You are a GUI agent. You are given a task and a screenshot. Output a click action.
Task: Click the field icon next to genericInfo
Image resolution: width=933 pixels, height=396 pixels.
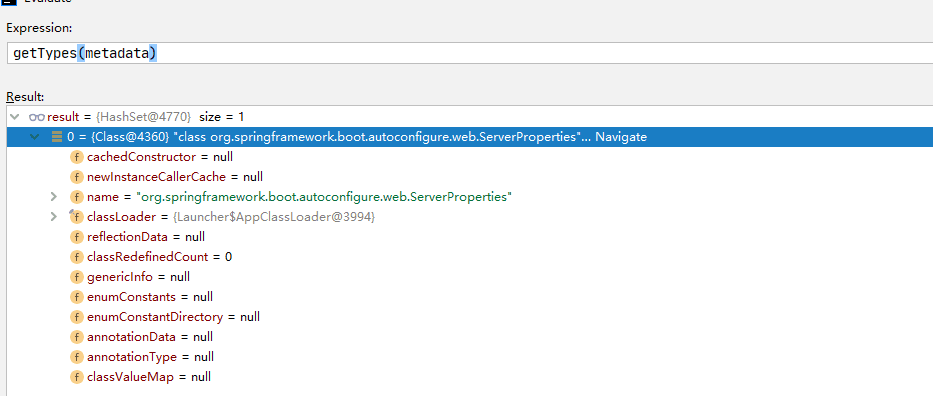click(x=77, y=277)
